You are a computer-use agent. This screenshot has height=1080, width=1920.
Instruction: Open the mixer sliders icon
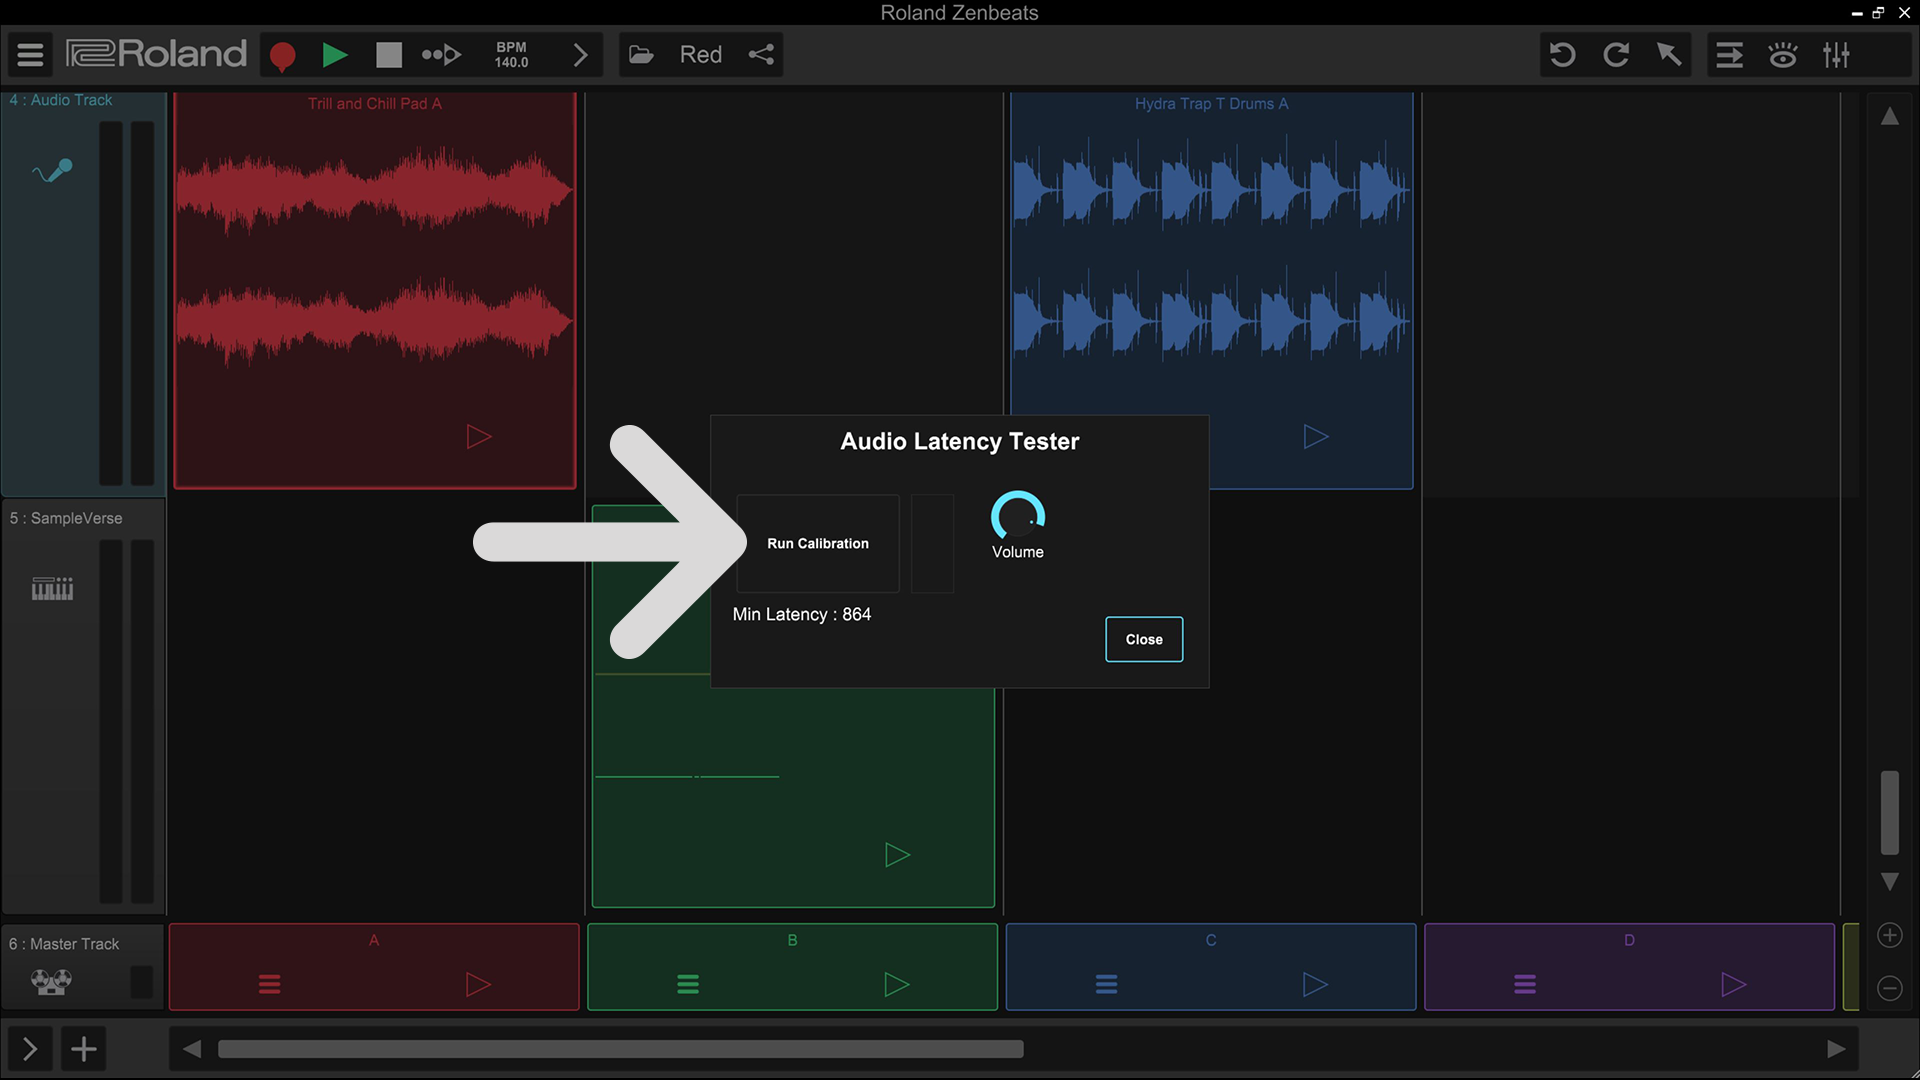click(1836, 55)
